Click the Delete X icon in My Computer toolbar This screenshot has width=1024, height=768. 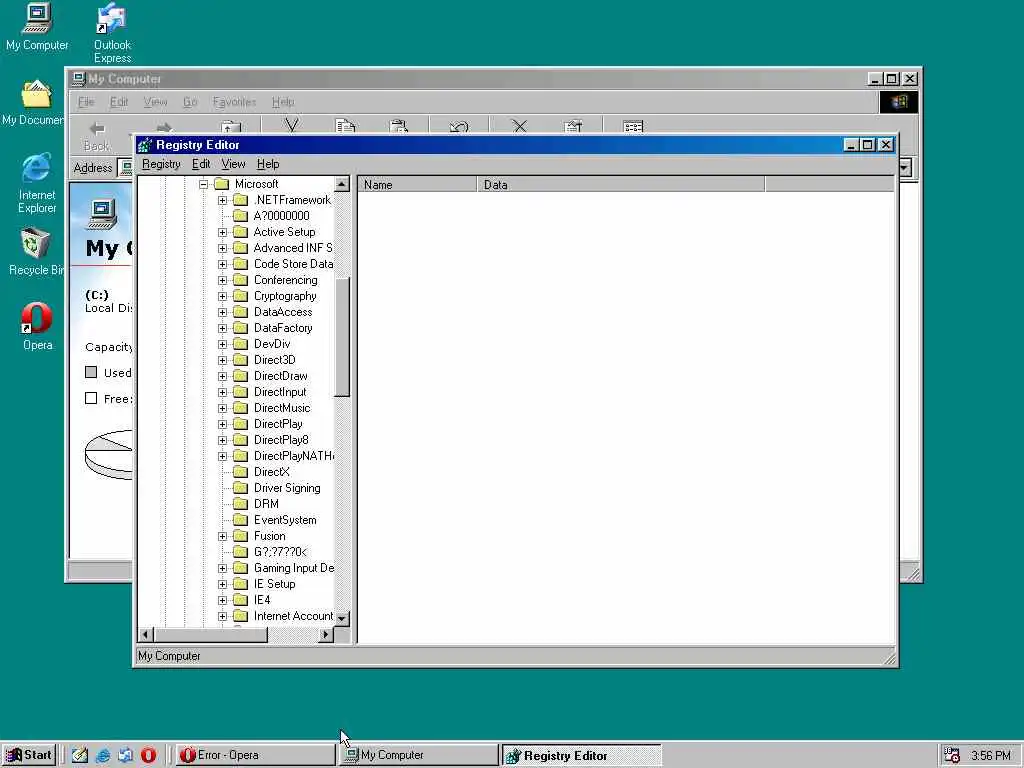(519, 126)
